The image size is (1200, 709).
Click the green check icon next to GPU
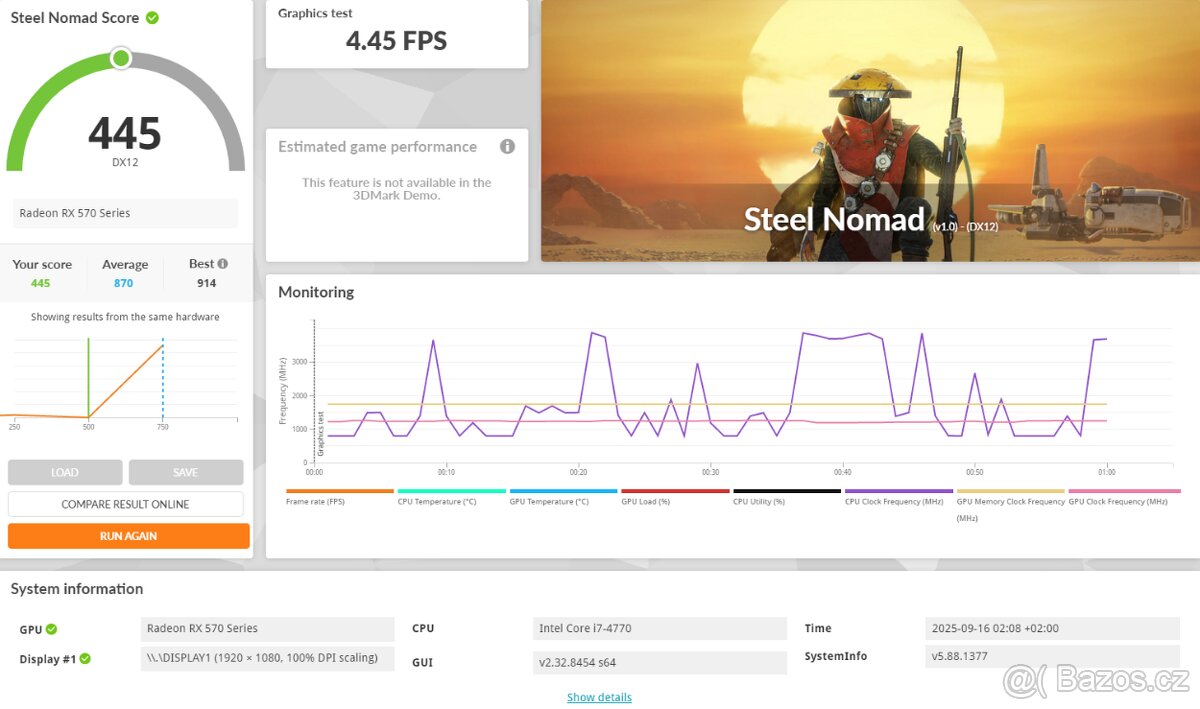point(51,629)
